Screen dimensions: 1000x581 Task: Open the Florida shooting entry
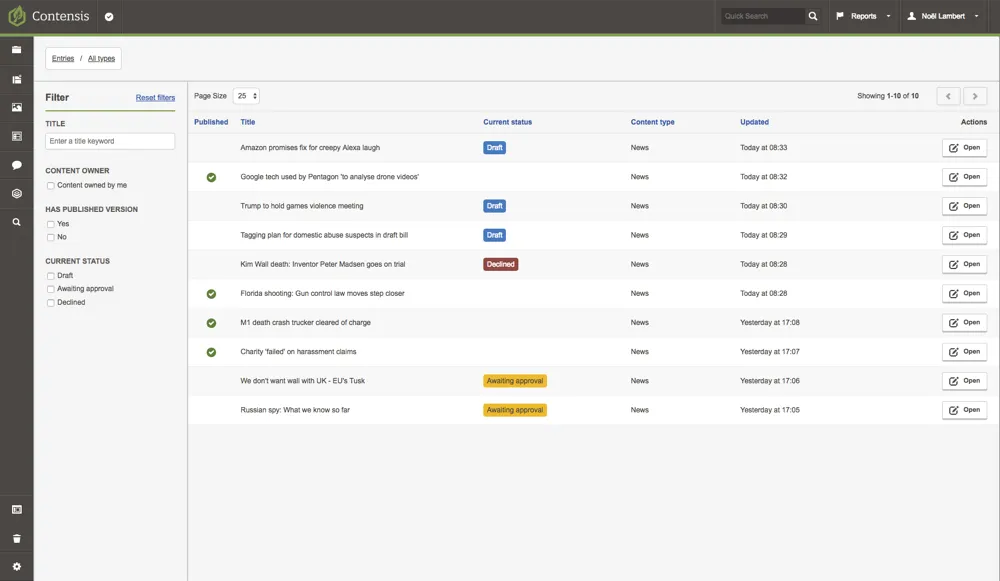coord(964,293)
